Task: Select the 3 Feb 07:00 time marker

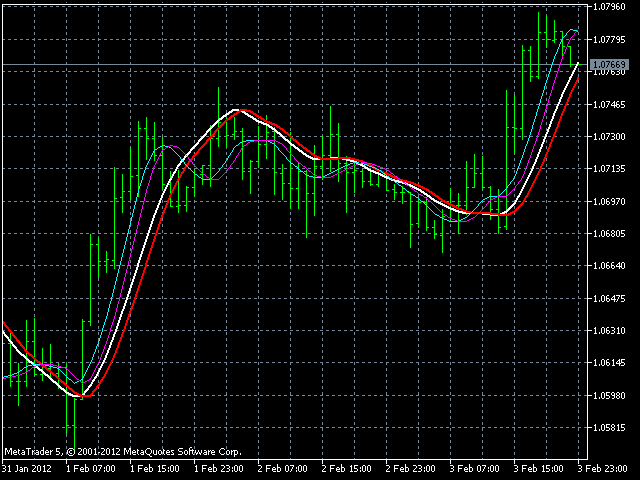Action: (476, 468)
